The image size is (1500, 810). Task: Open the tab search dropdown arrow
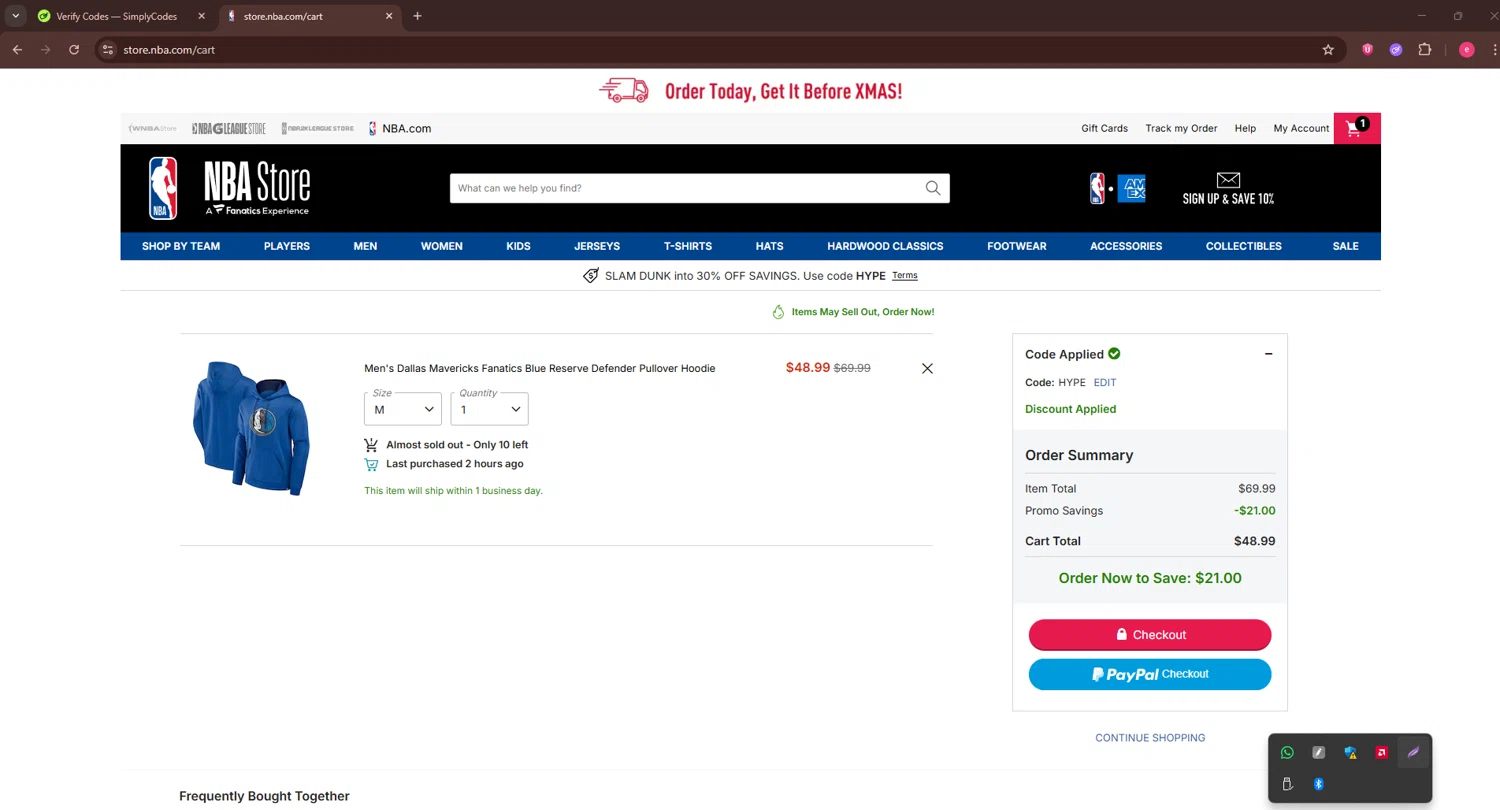16,16
